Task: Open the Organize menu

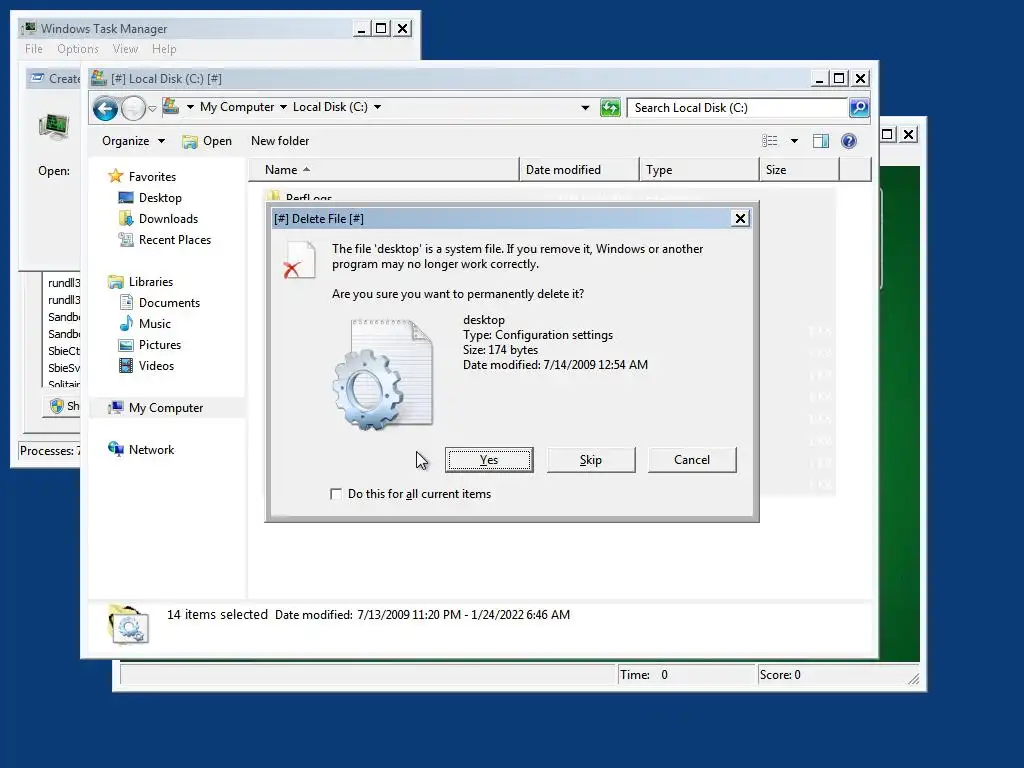Action: click(133, 141)
